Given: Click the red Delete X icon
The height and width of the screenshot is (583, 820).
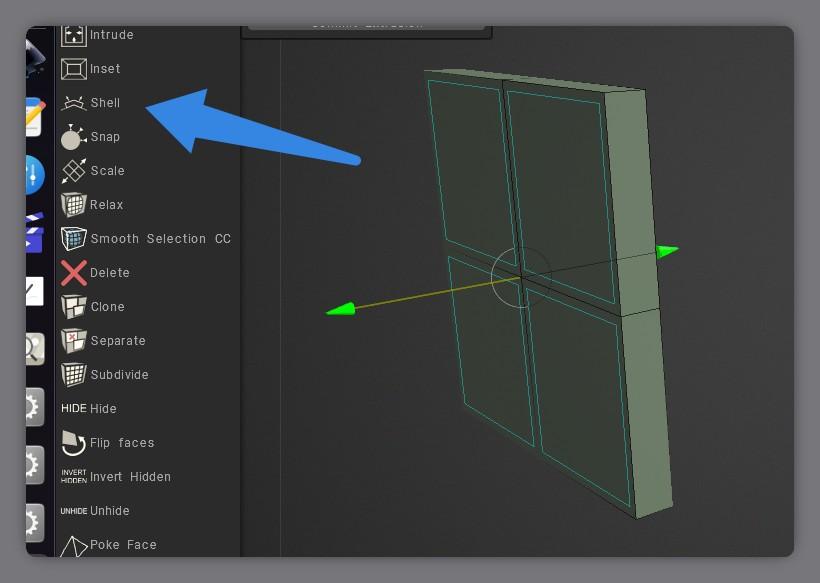Looking at the screenshot, I should [74, 273].
